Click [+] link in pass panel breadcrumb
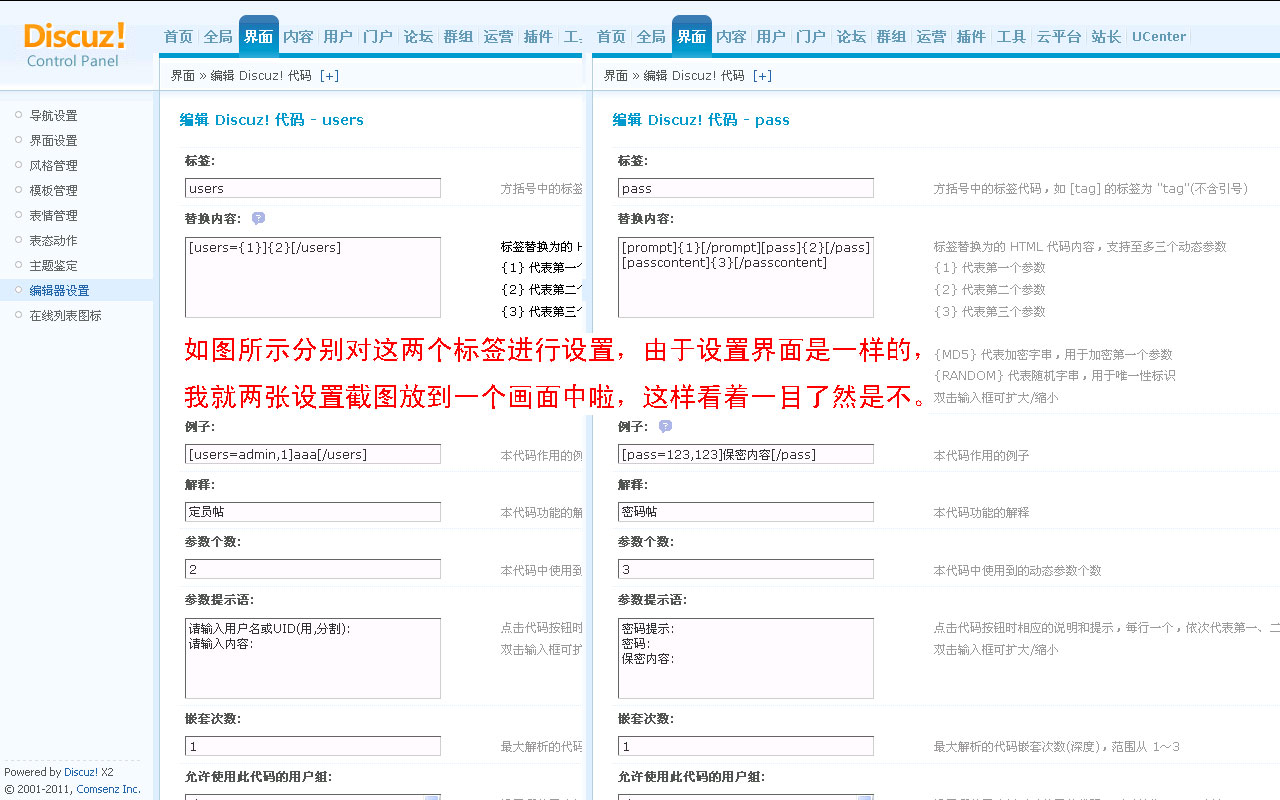This screenshot has width=1280, height=800. click(762, 76)
